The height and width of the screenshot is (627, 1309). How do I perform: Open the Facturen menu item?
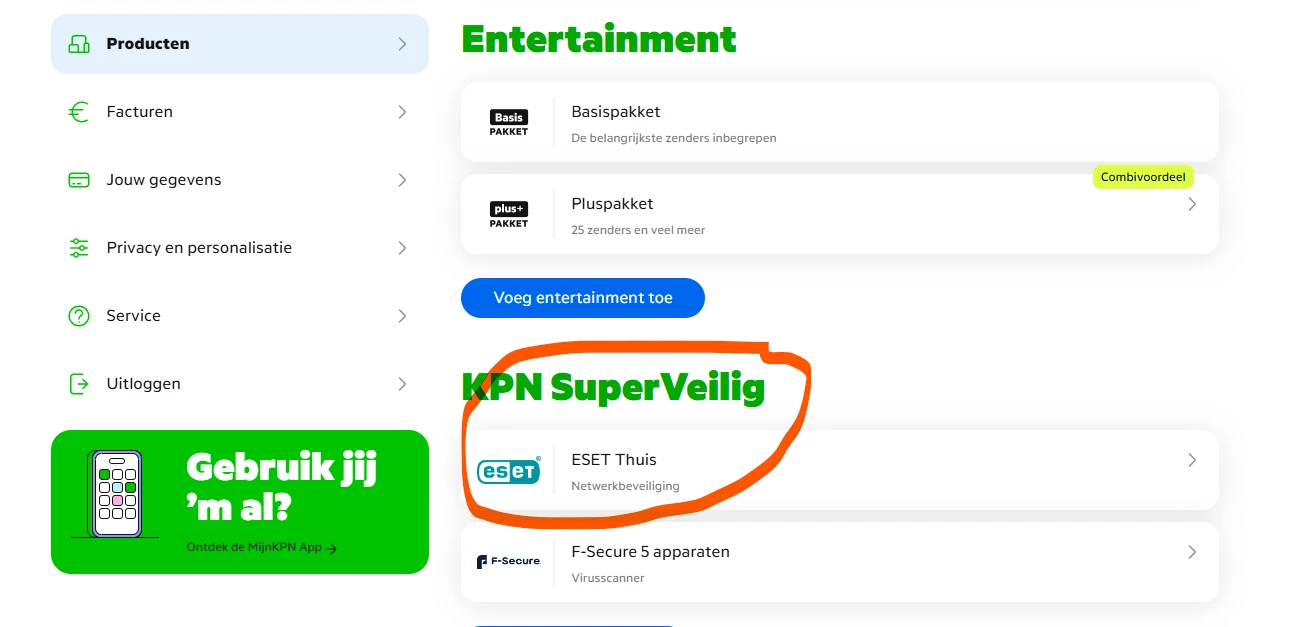tap(240, 112)
